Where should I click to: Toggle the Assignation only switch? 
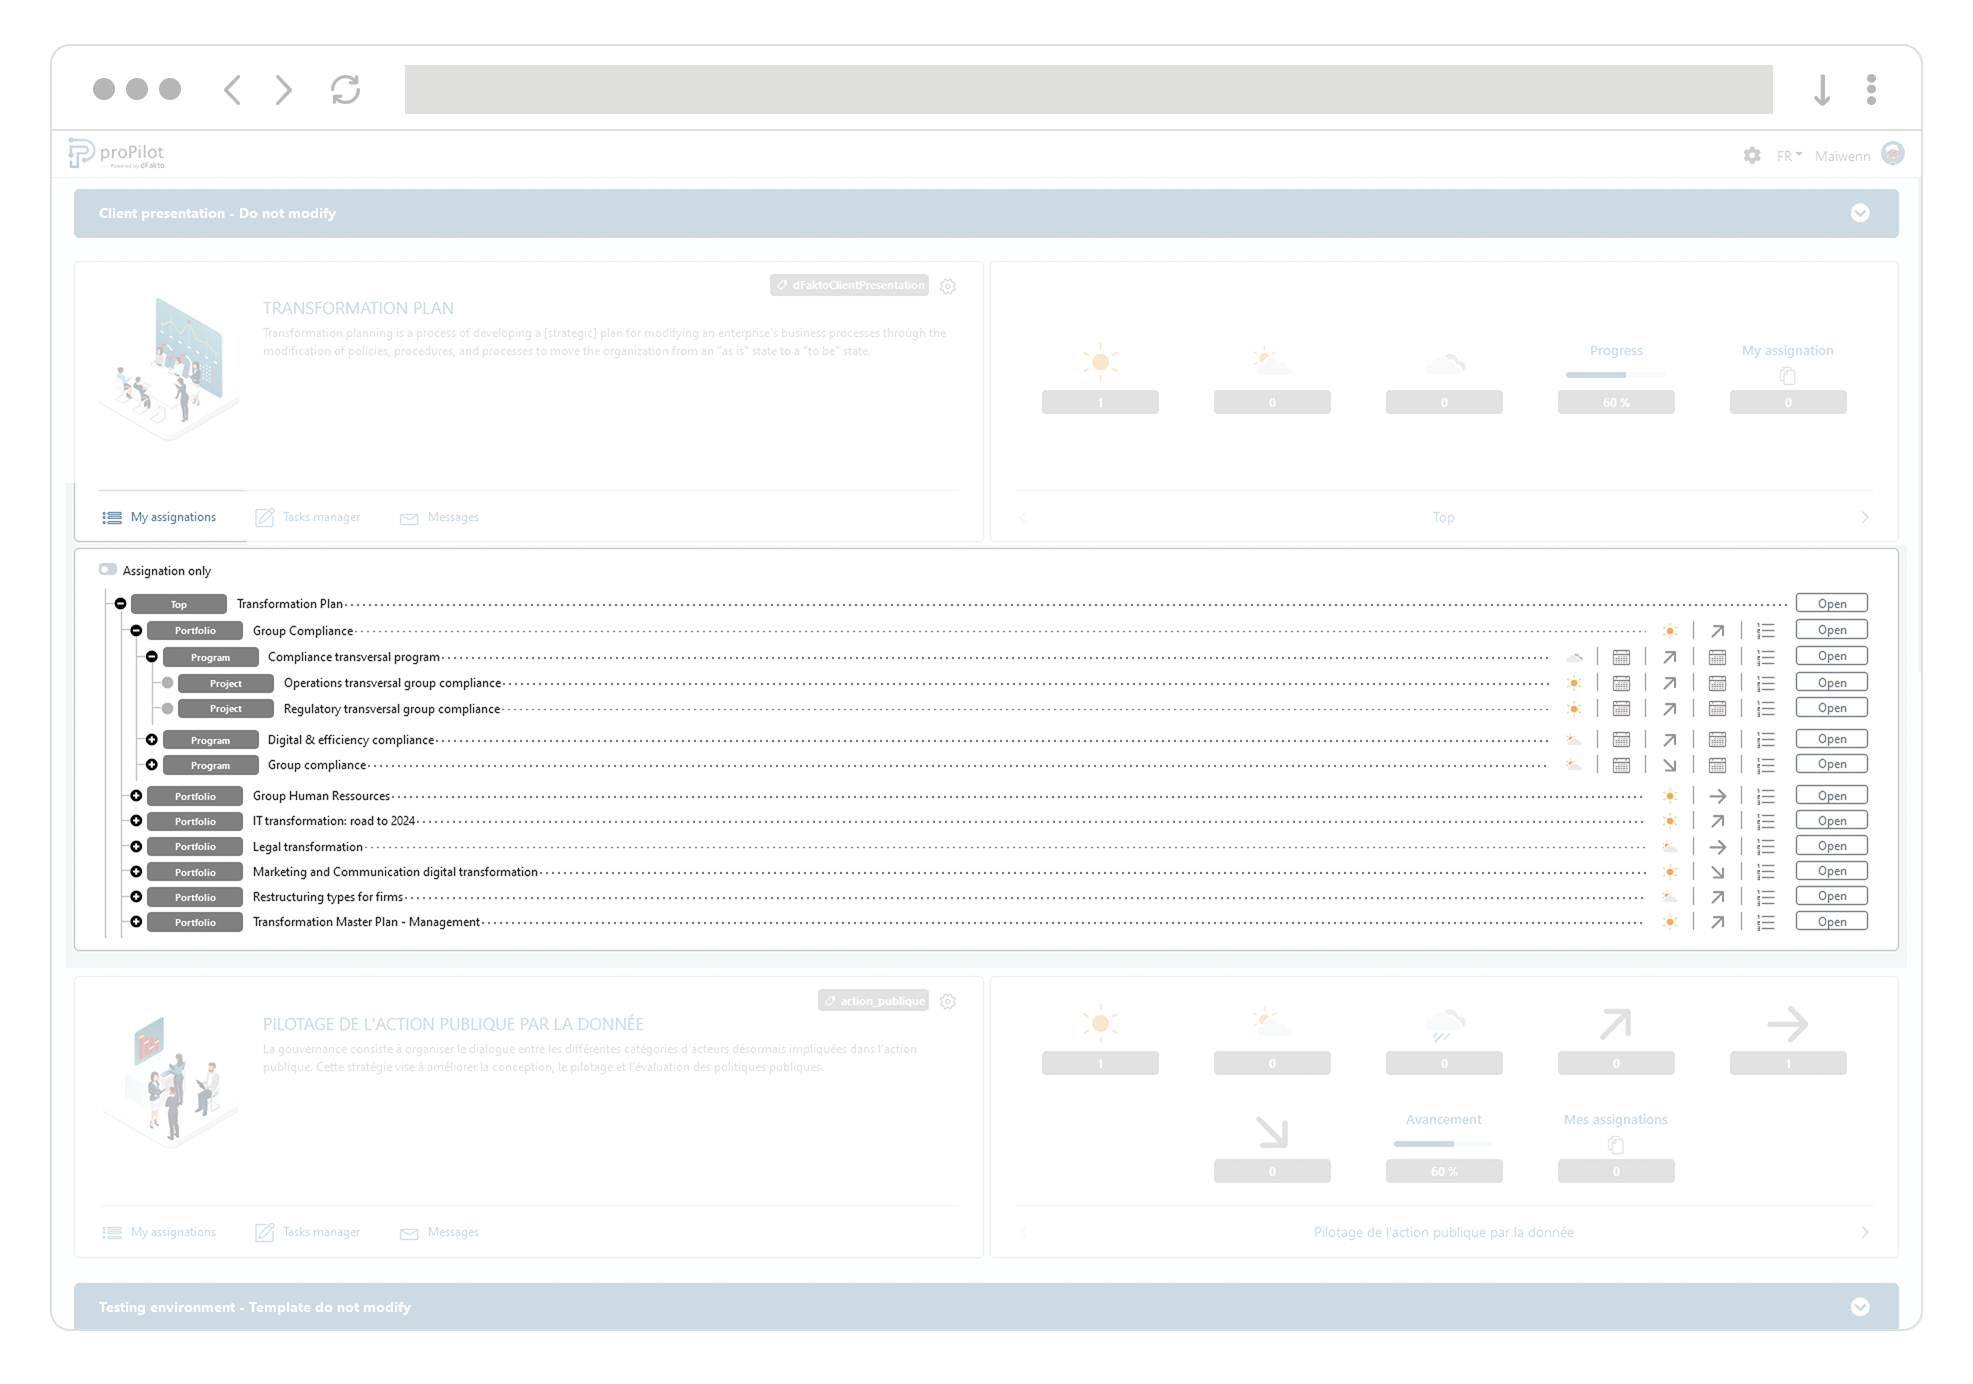click(x=108, y=570)
